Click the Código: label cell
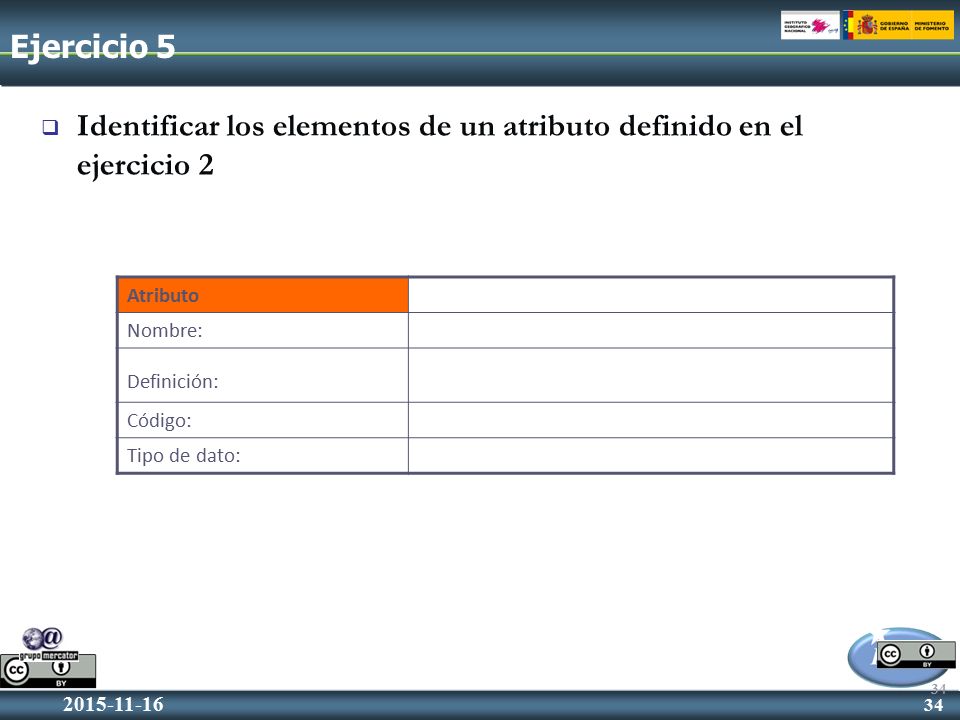The height and width of the screenshot is (720, 960). pos(263,420)
